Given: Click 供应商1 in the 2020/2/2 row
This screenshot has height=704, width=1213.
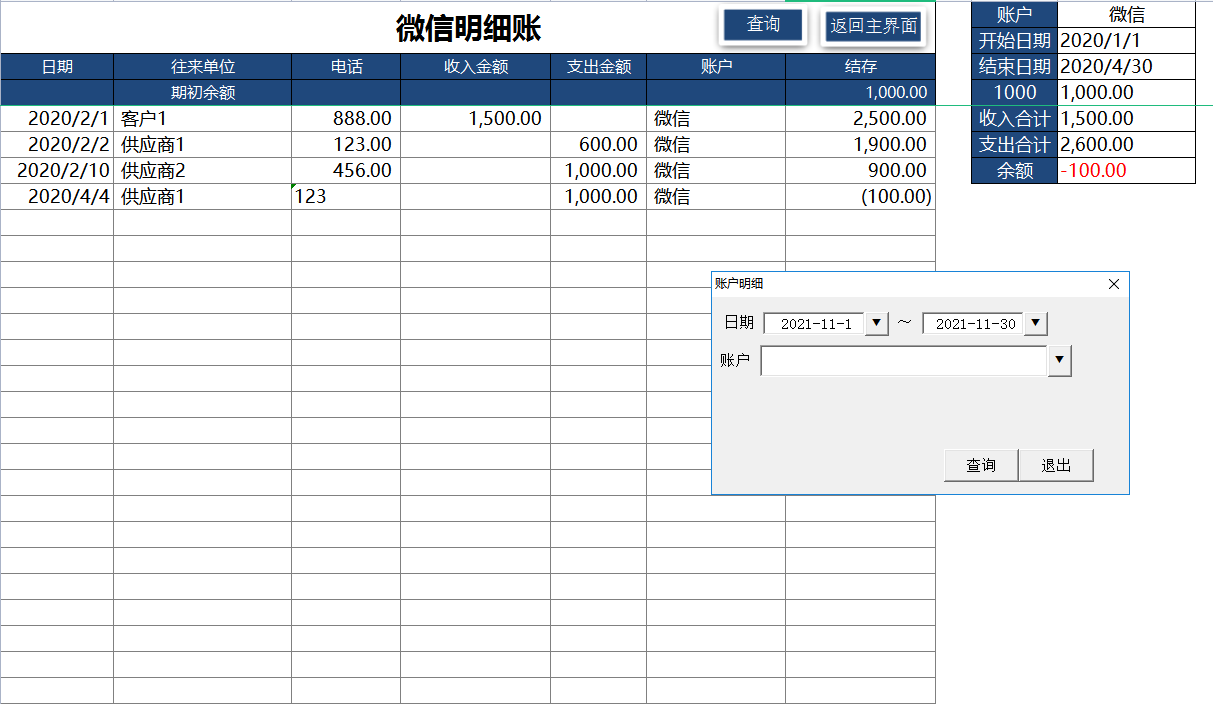Looking at the screenshot, I should pos(203,145).
